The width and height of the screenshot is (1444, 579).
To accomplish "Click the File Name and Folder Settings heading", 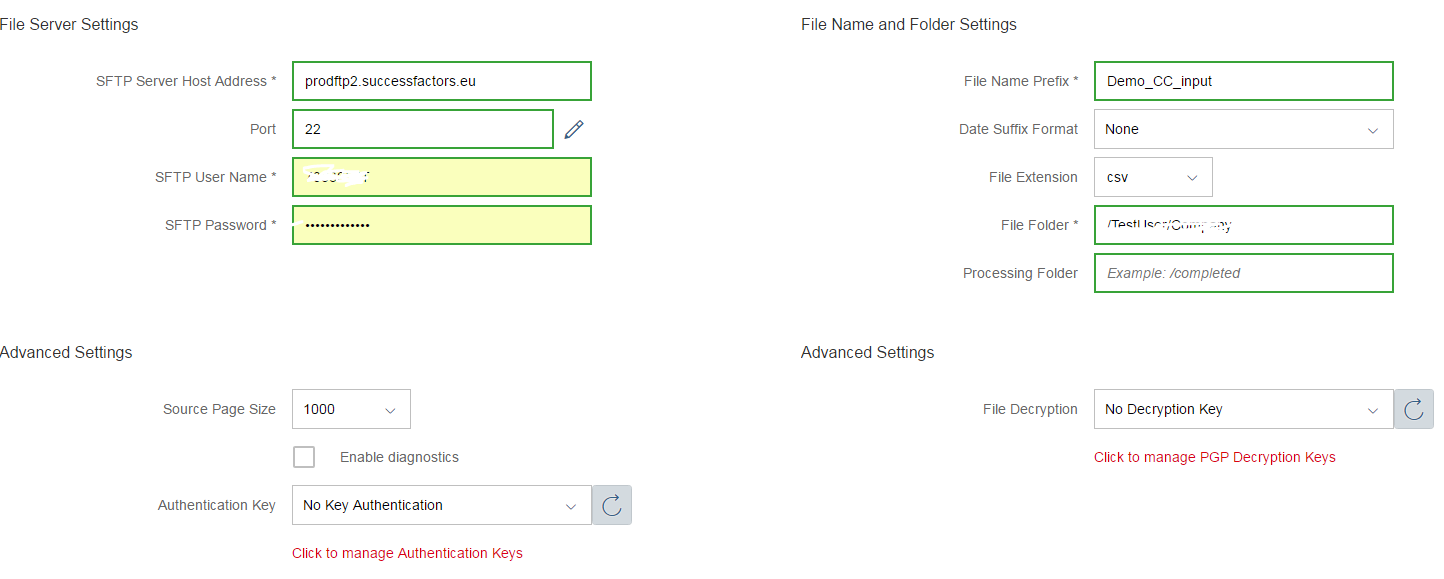I will [908, 23].
